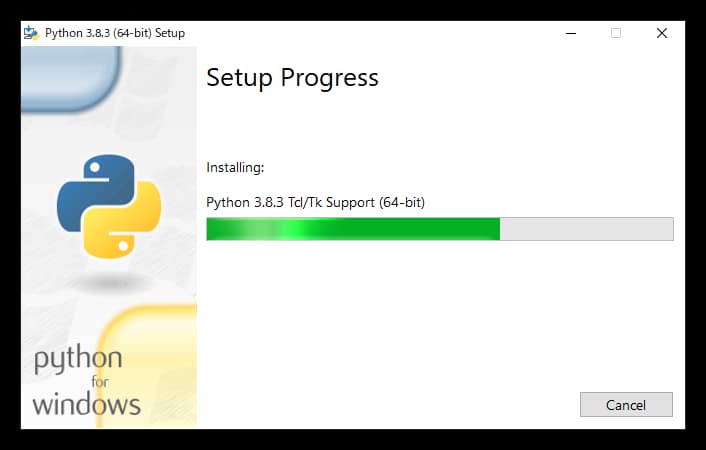Click the blue rounded shape at sidebar top
The height and width of the screenshot is (450, 706).
[71, 78]
